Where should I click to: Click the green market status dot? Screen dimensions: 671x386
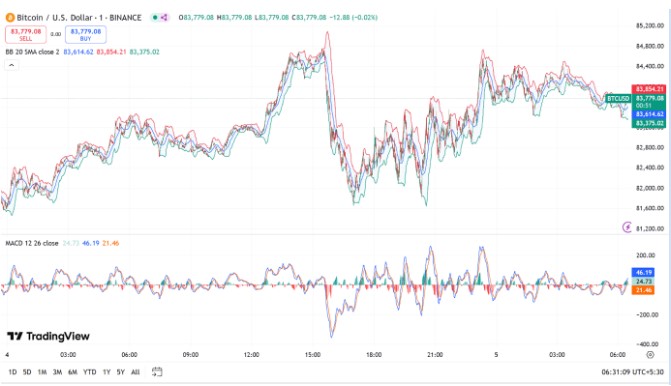[155, 18]
